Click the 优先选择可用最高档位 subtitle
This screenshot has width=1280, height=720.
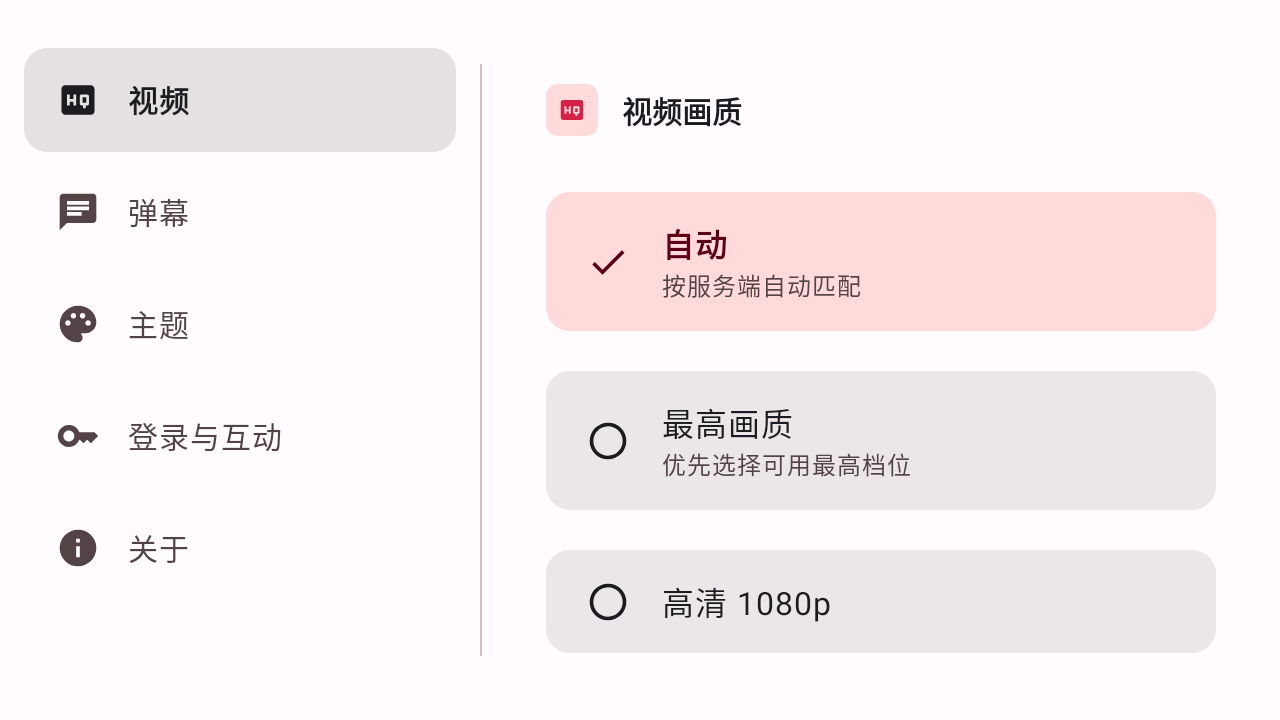pyautogui.click(x=786, y=466)
